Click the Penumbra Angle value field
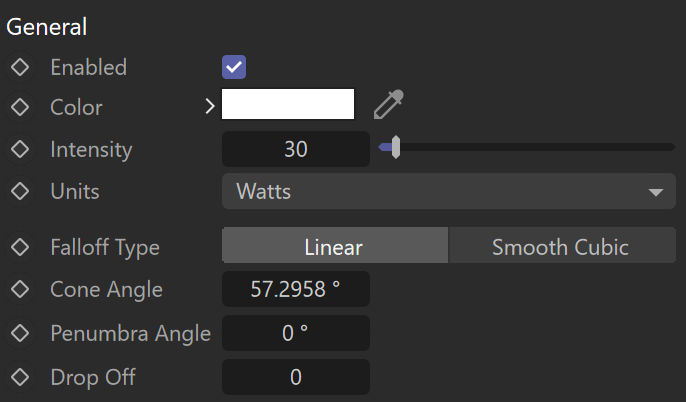686x402 pixels. [x=296, y=333]
